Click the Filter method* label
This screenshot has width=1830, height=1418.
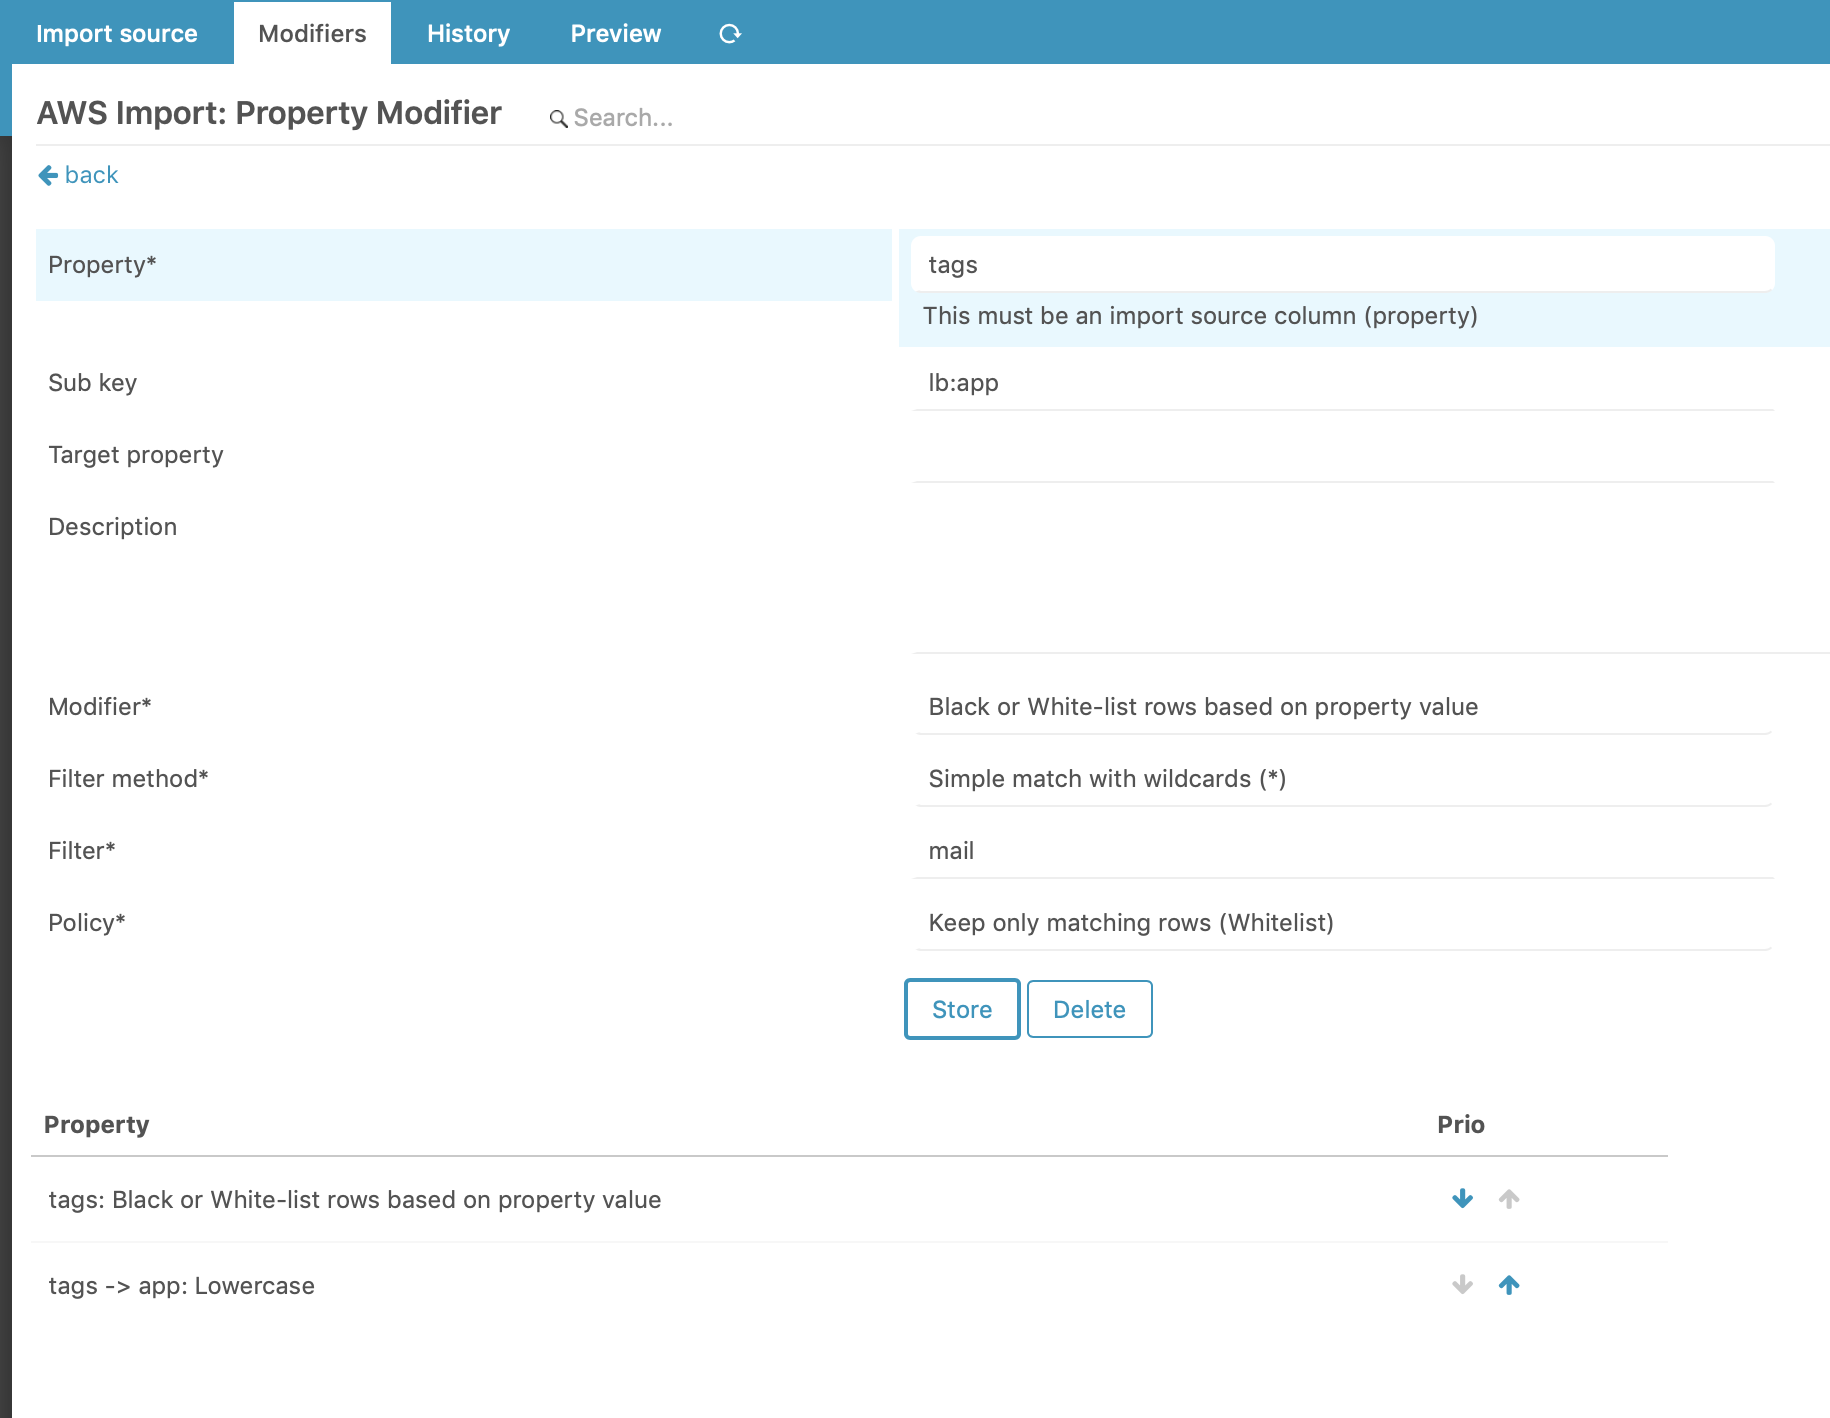click(x=128, y=779)
